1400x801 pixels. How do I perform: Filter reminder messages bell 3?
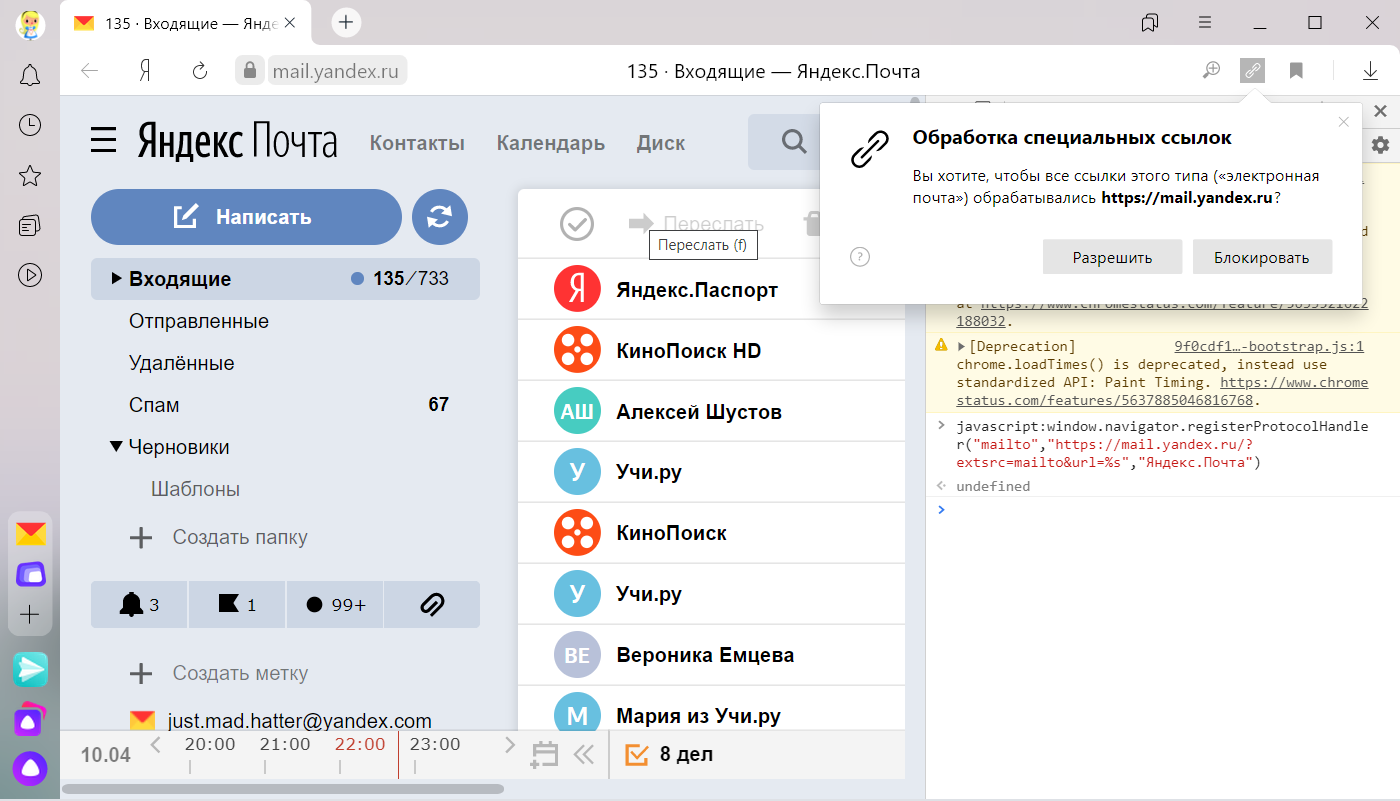[x=139, y=604]
